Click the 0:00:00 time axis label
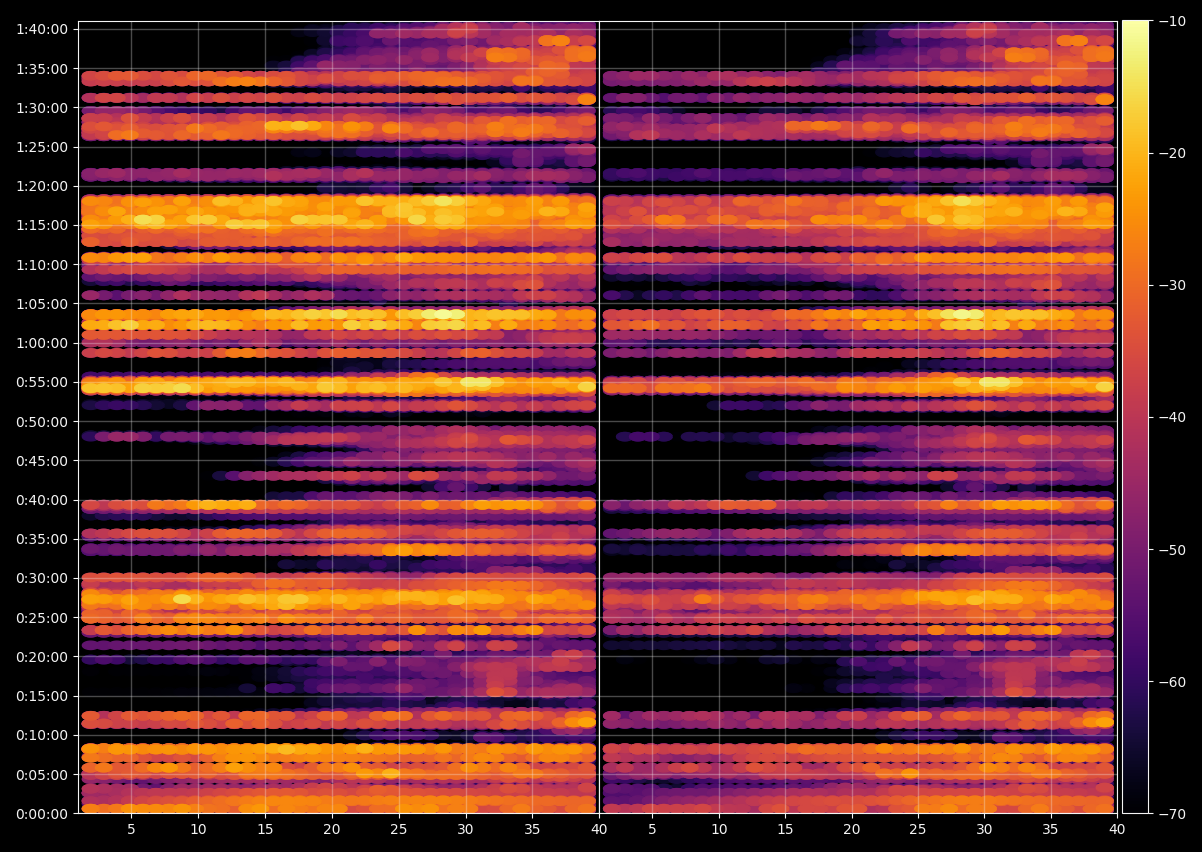Image resolution: width=1202 pixels, height=852 pixels. click(x=42, y=814)
